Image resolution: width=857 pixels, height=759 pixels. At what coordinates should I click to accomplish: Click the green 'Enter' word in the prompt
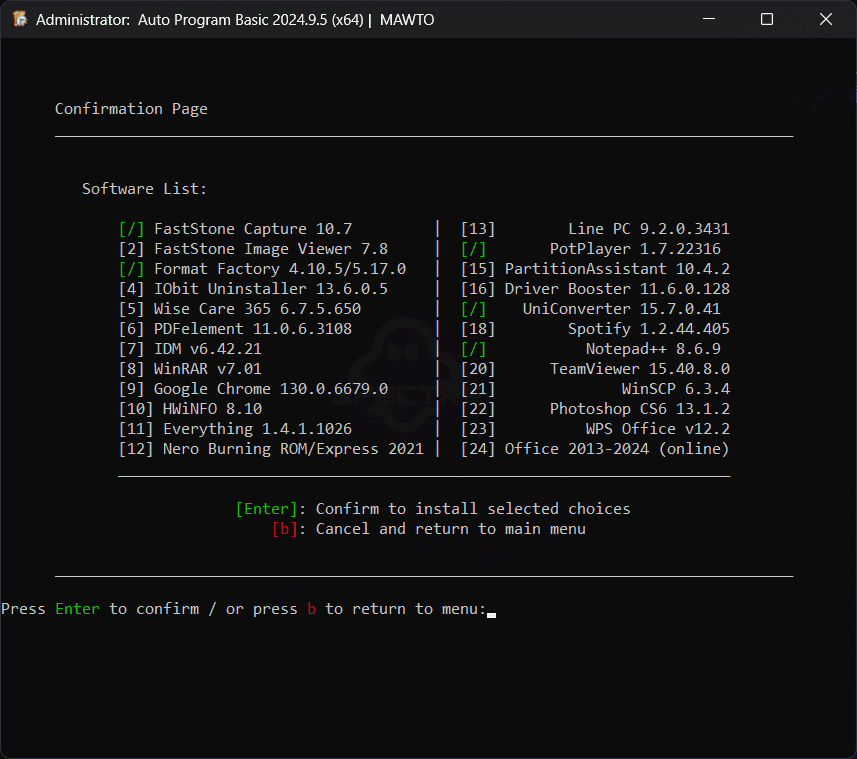78,609
